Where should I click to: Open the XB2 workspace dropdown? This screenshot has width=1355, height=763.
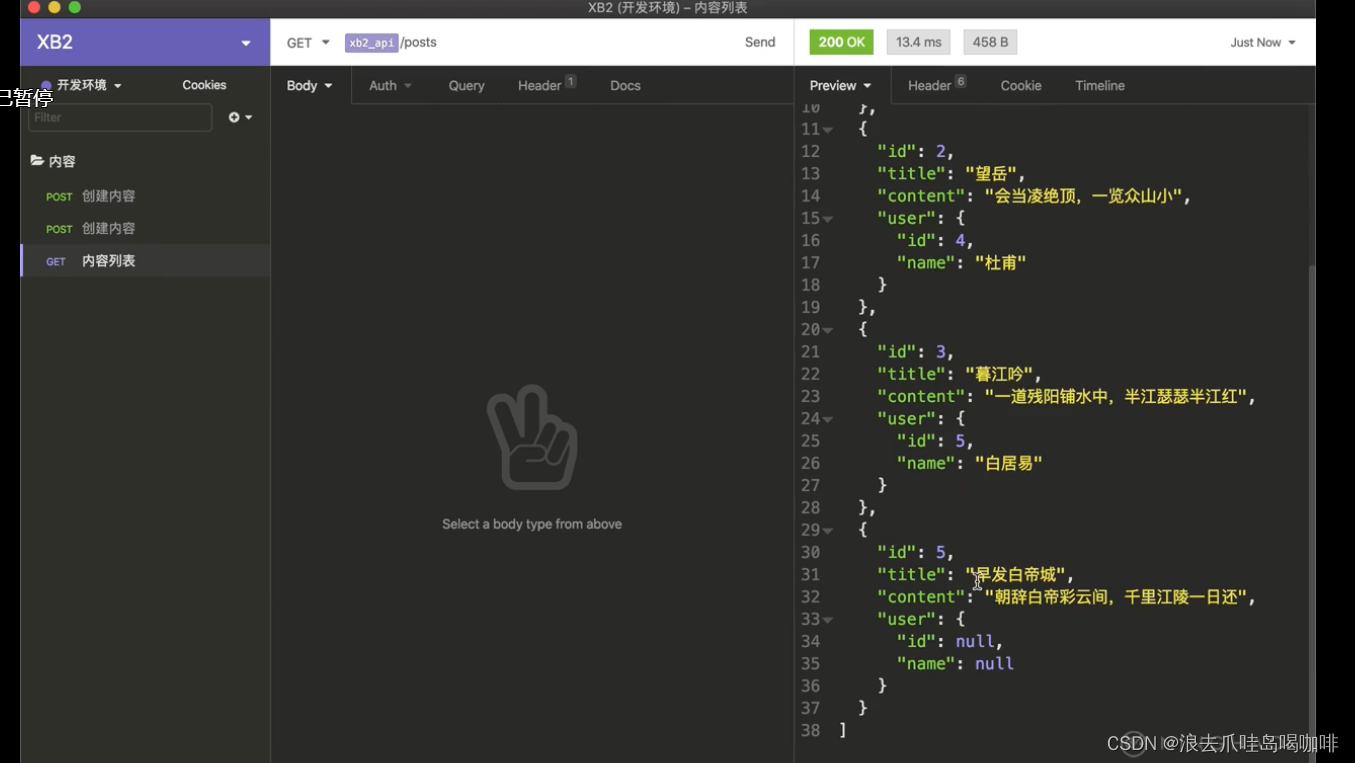[145, 42]
